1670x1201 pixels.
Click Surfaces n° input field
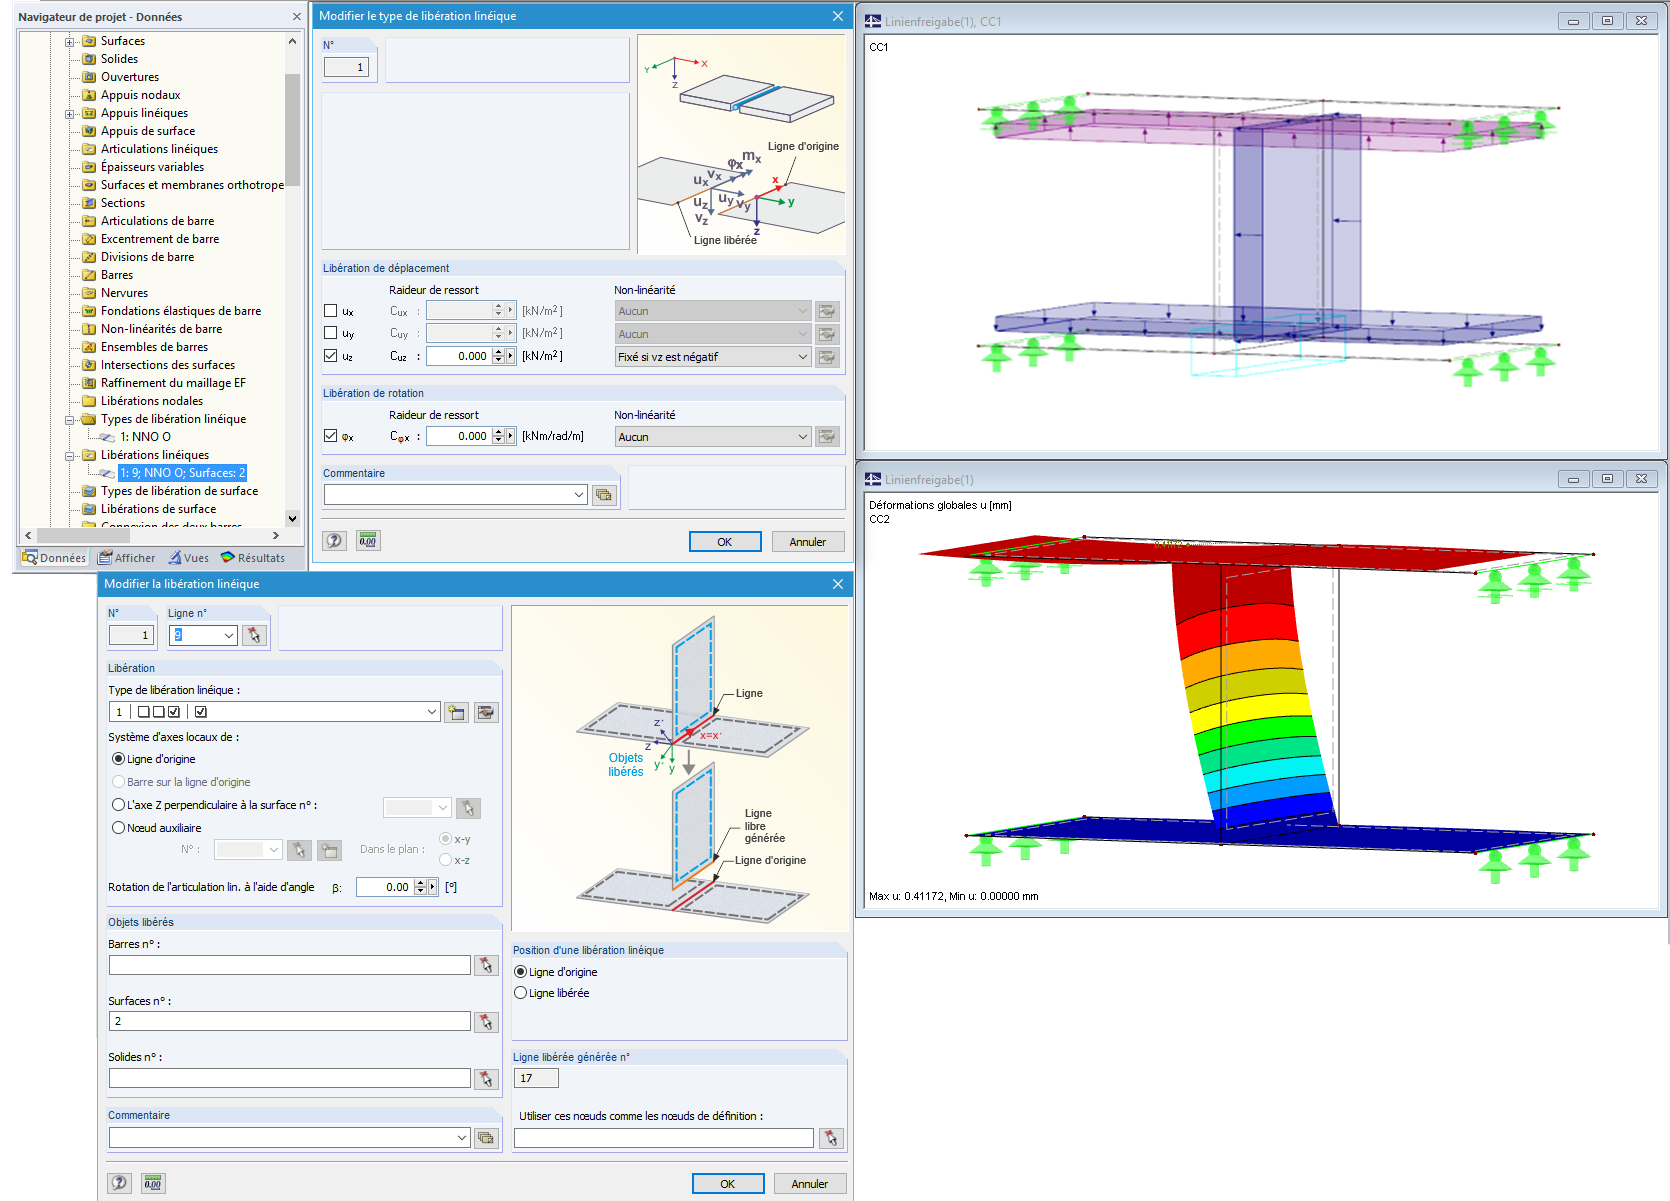290,1022
